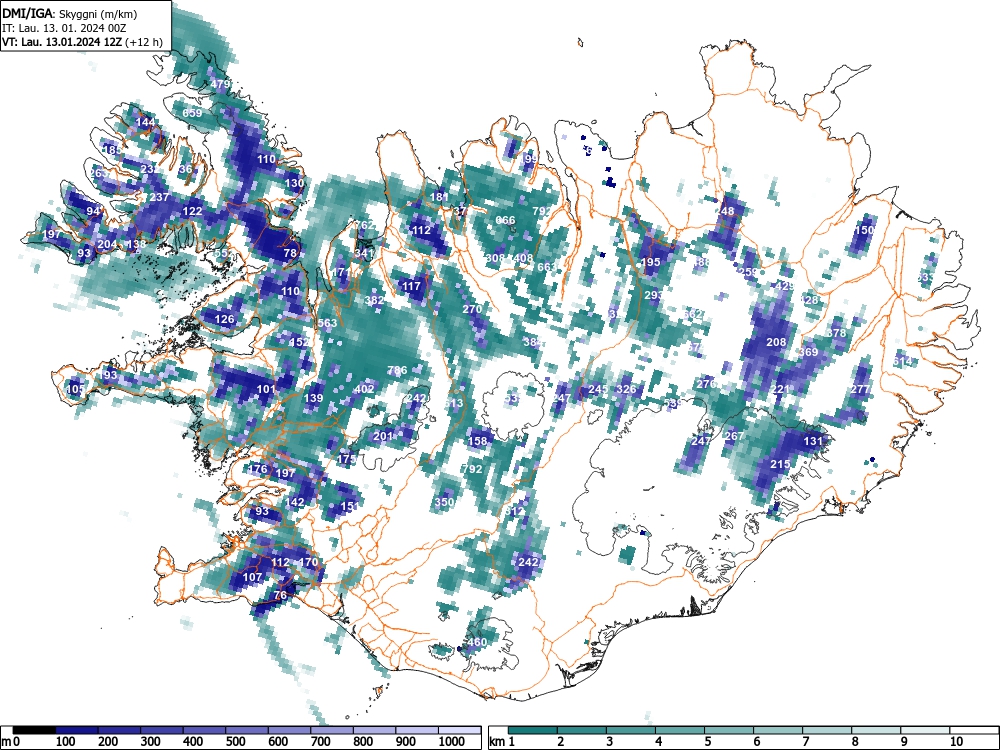Click the visibility value 142
Viewport: 1000px width, 750px height.
click(x=295, y=502)
